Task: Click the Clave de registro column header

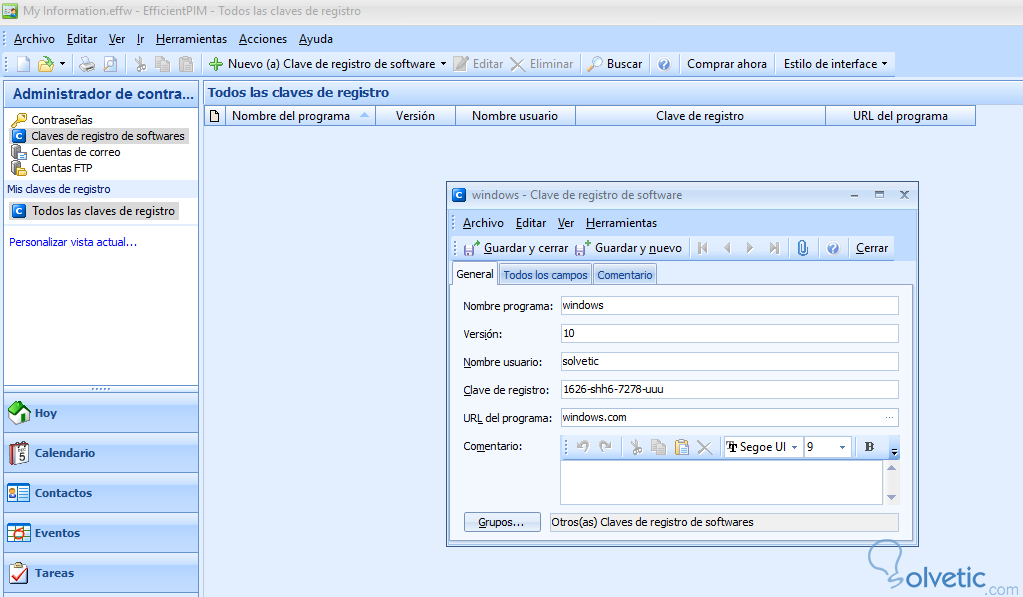Action: click(x=700, y=116)
